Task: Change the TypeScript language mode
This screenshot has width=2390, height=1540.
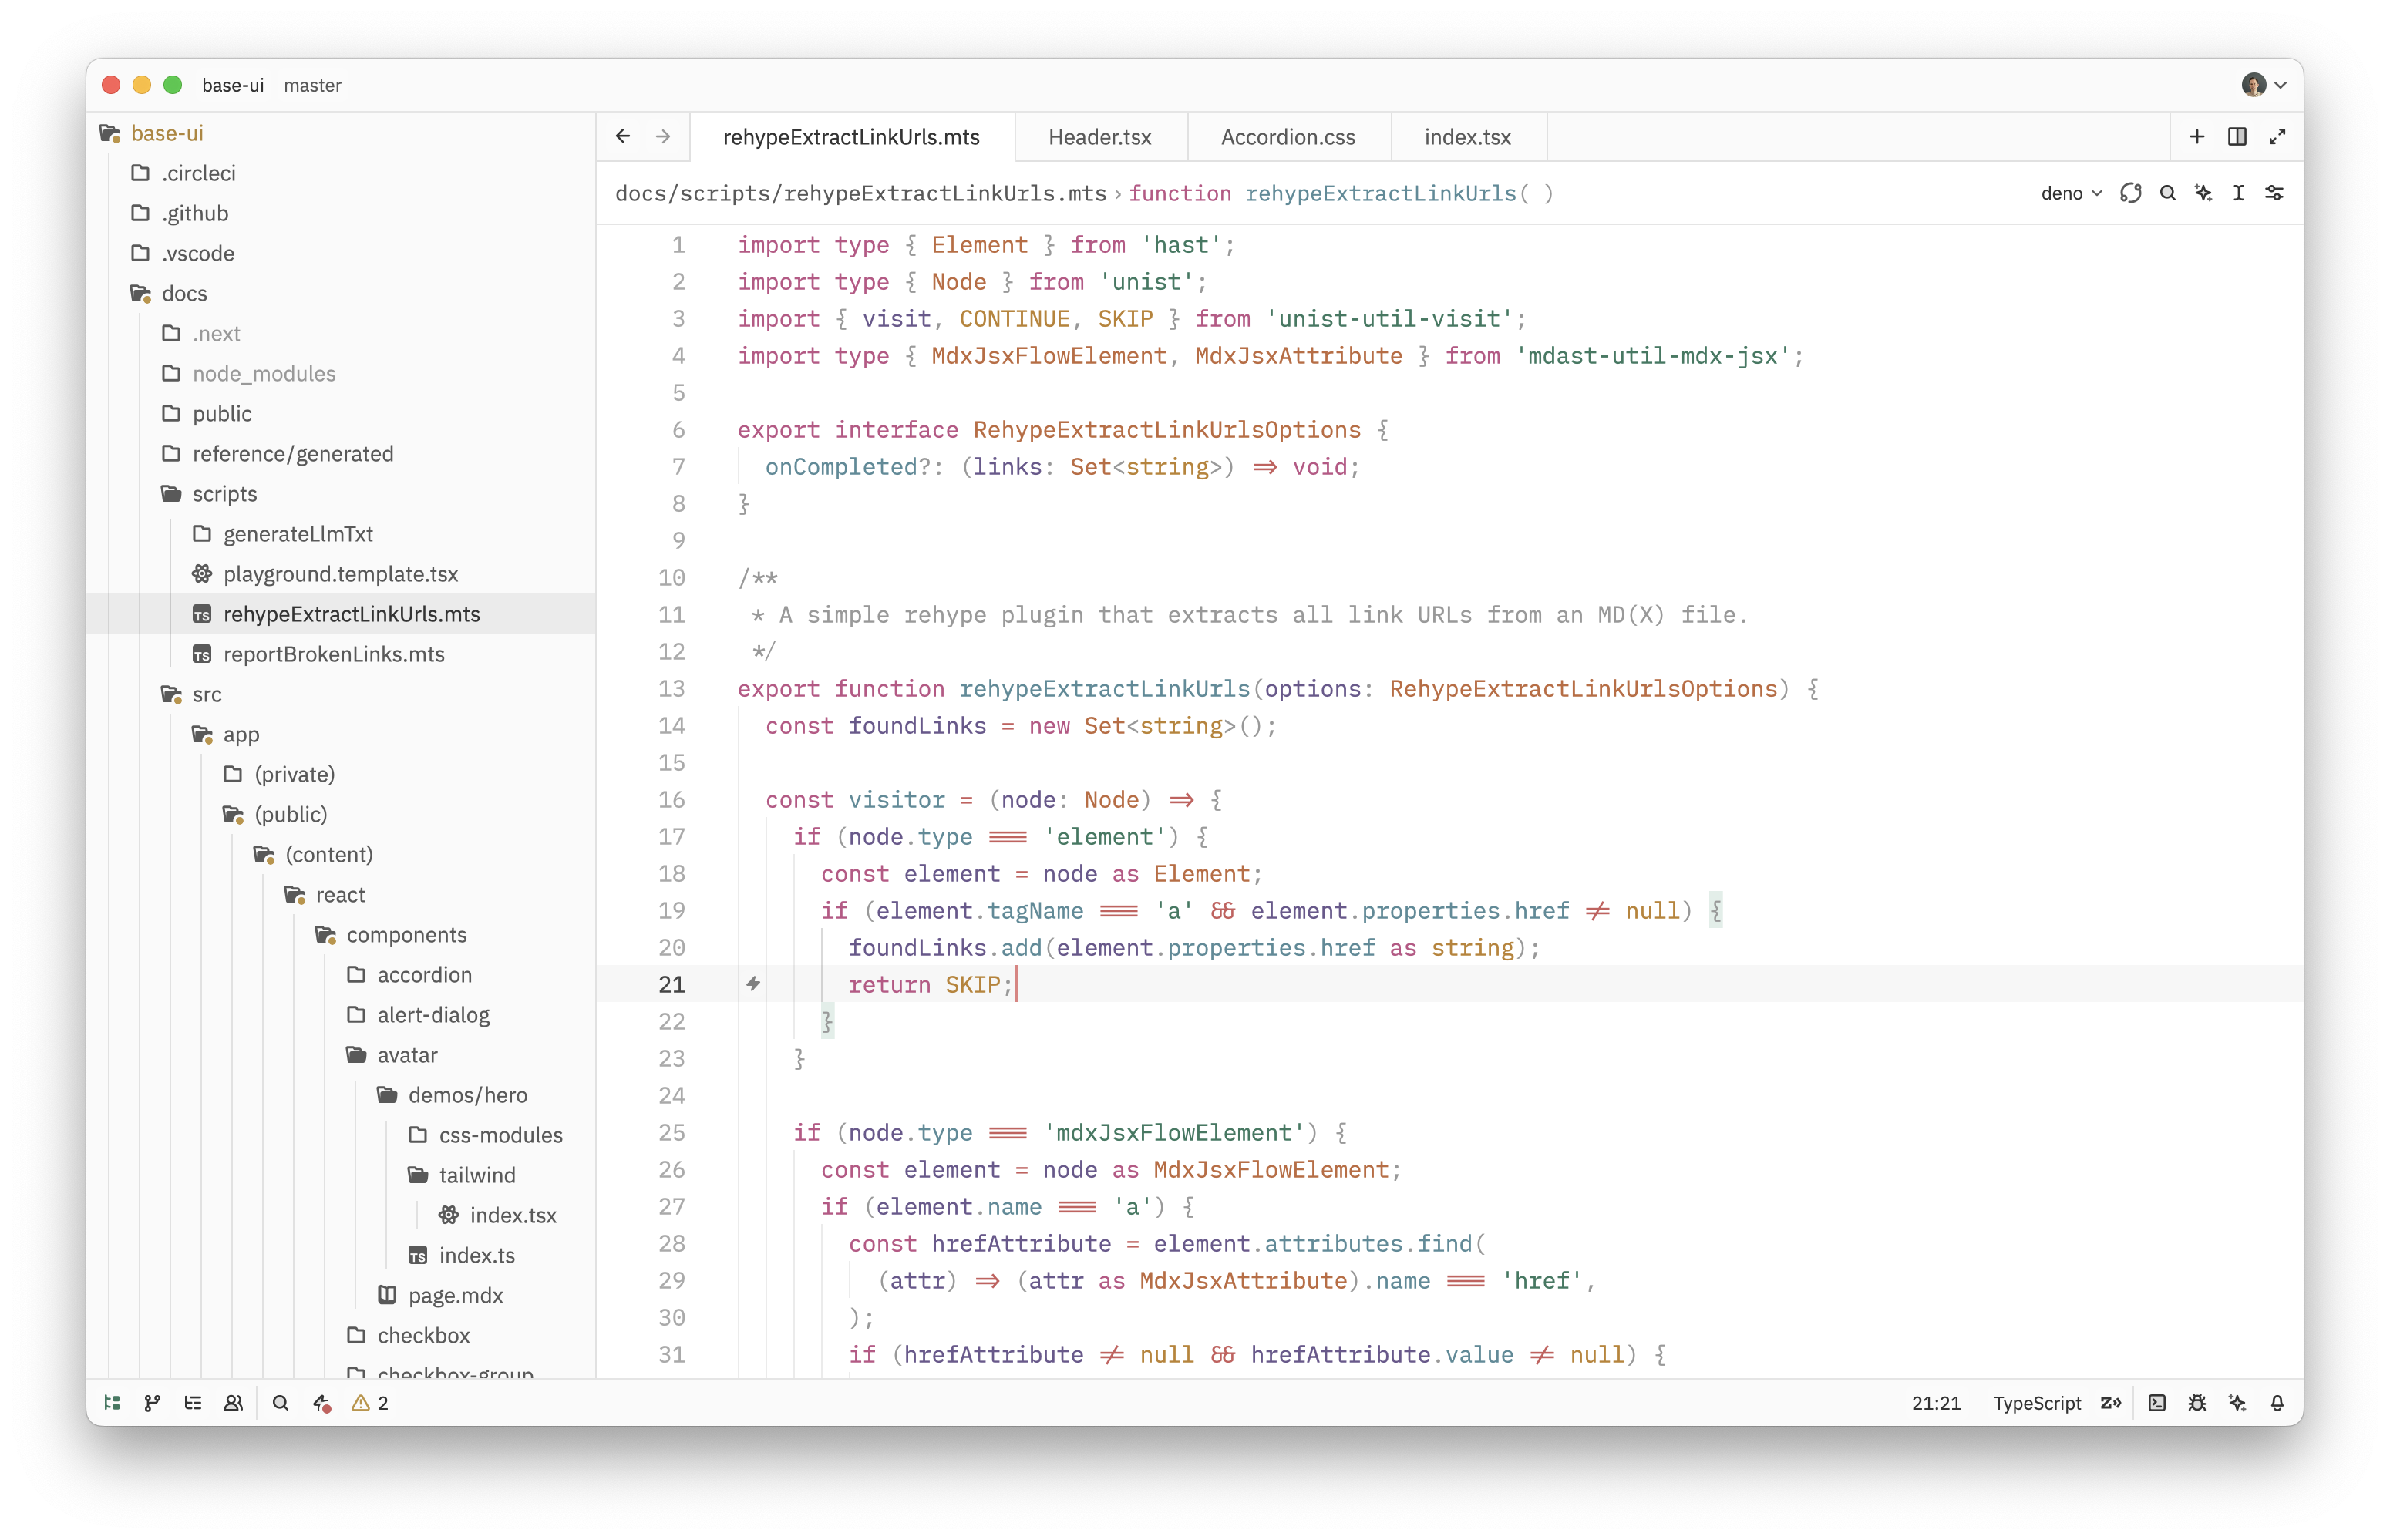Action: click(2036, 1403)
